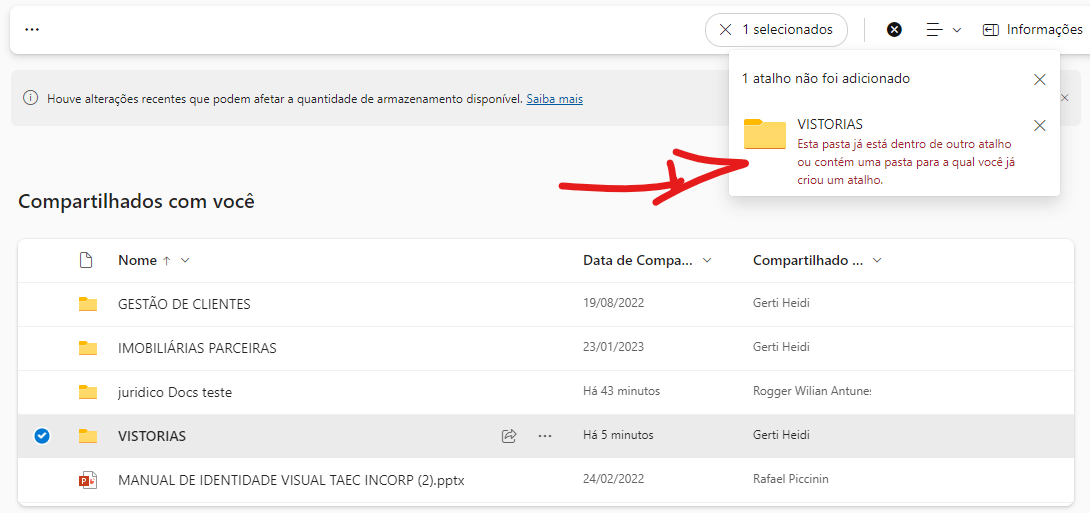Open 'Data de Compa...' column dropdown chevron
This screenshot has height=513, width=1090.
708,261
